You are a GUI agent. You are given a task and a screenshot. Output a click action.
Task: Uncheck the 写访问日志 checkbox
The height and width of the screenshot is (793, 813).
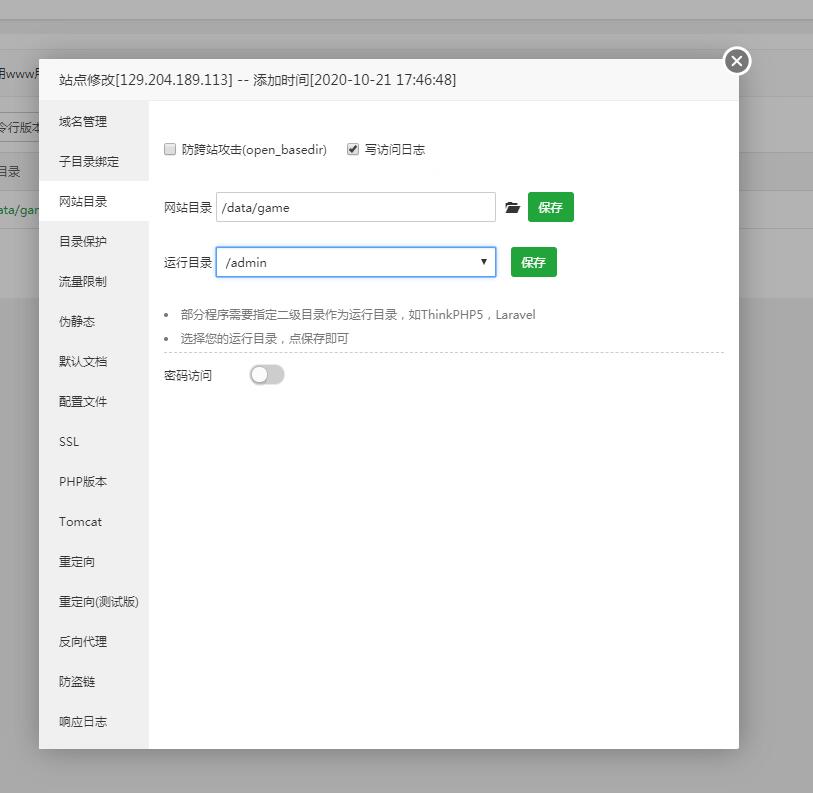click(x=353, y=149)
